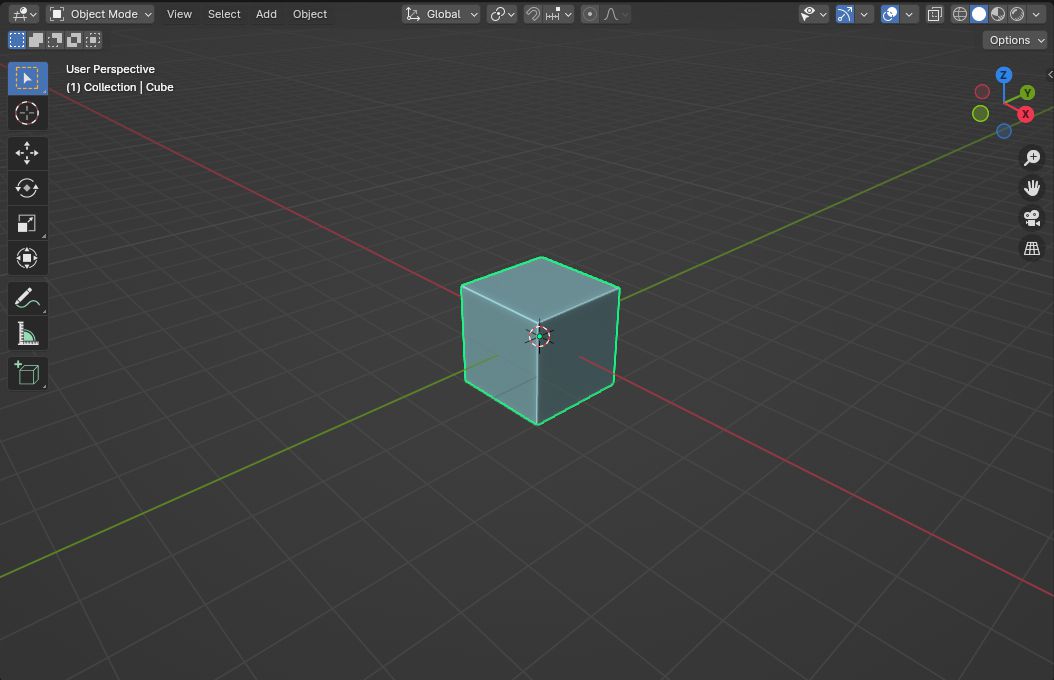Toggle proportional editing in header
Screen dimensions: 1054x680
click(x=590, y=14)
